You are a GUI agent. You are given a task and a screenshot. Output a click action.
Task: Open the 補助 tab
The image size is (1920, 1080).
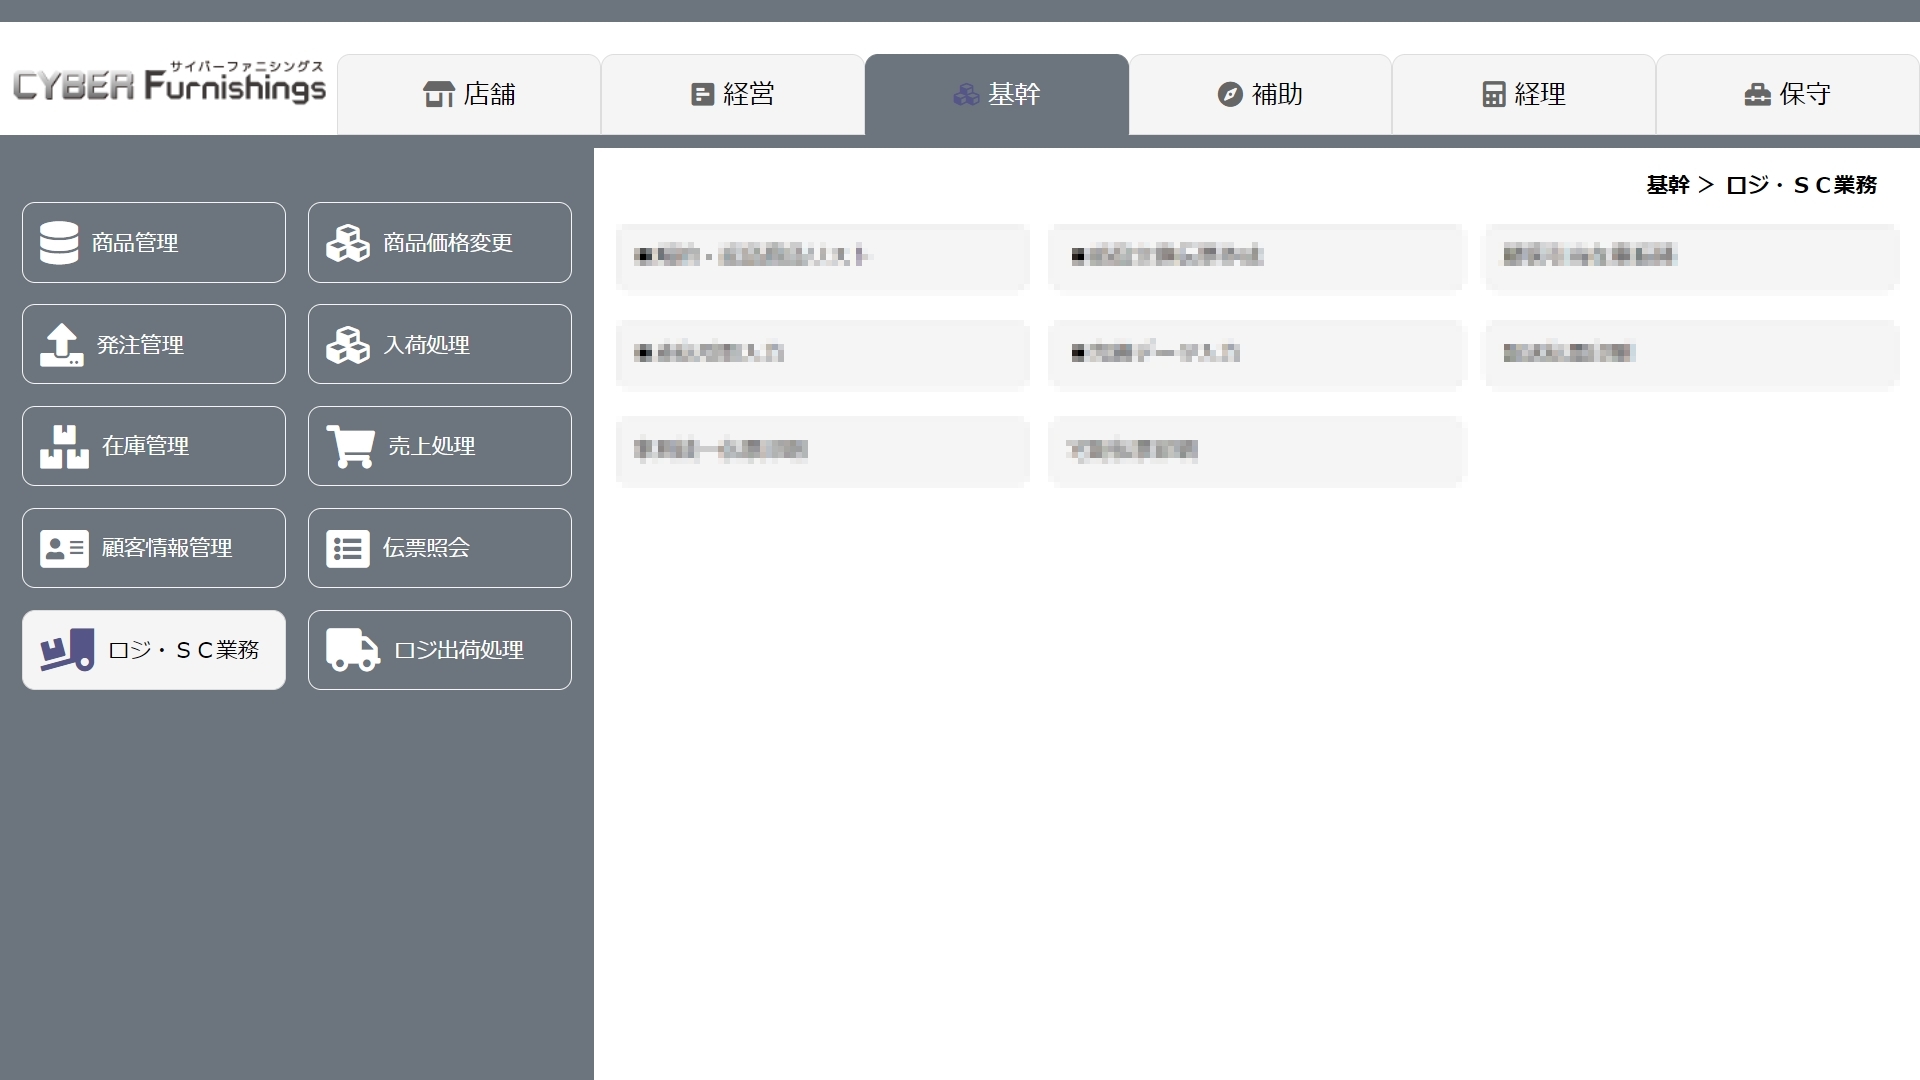click(x=1260, y=94)
